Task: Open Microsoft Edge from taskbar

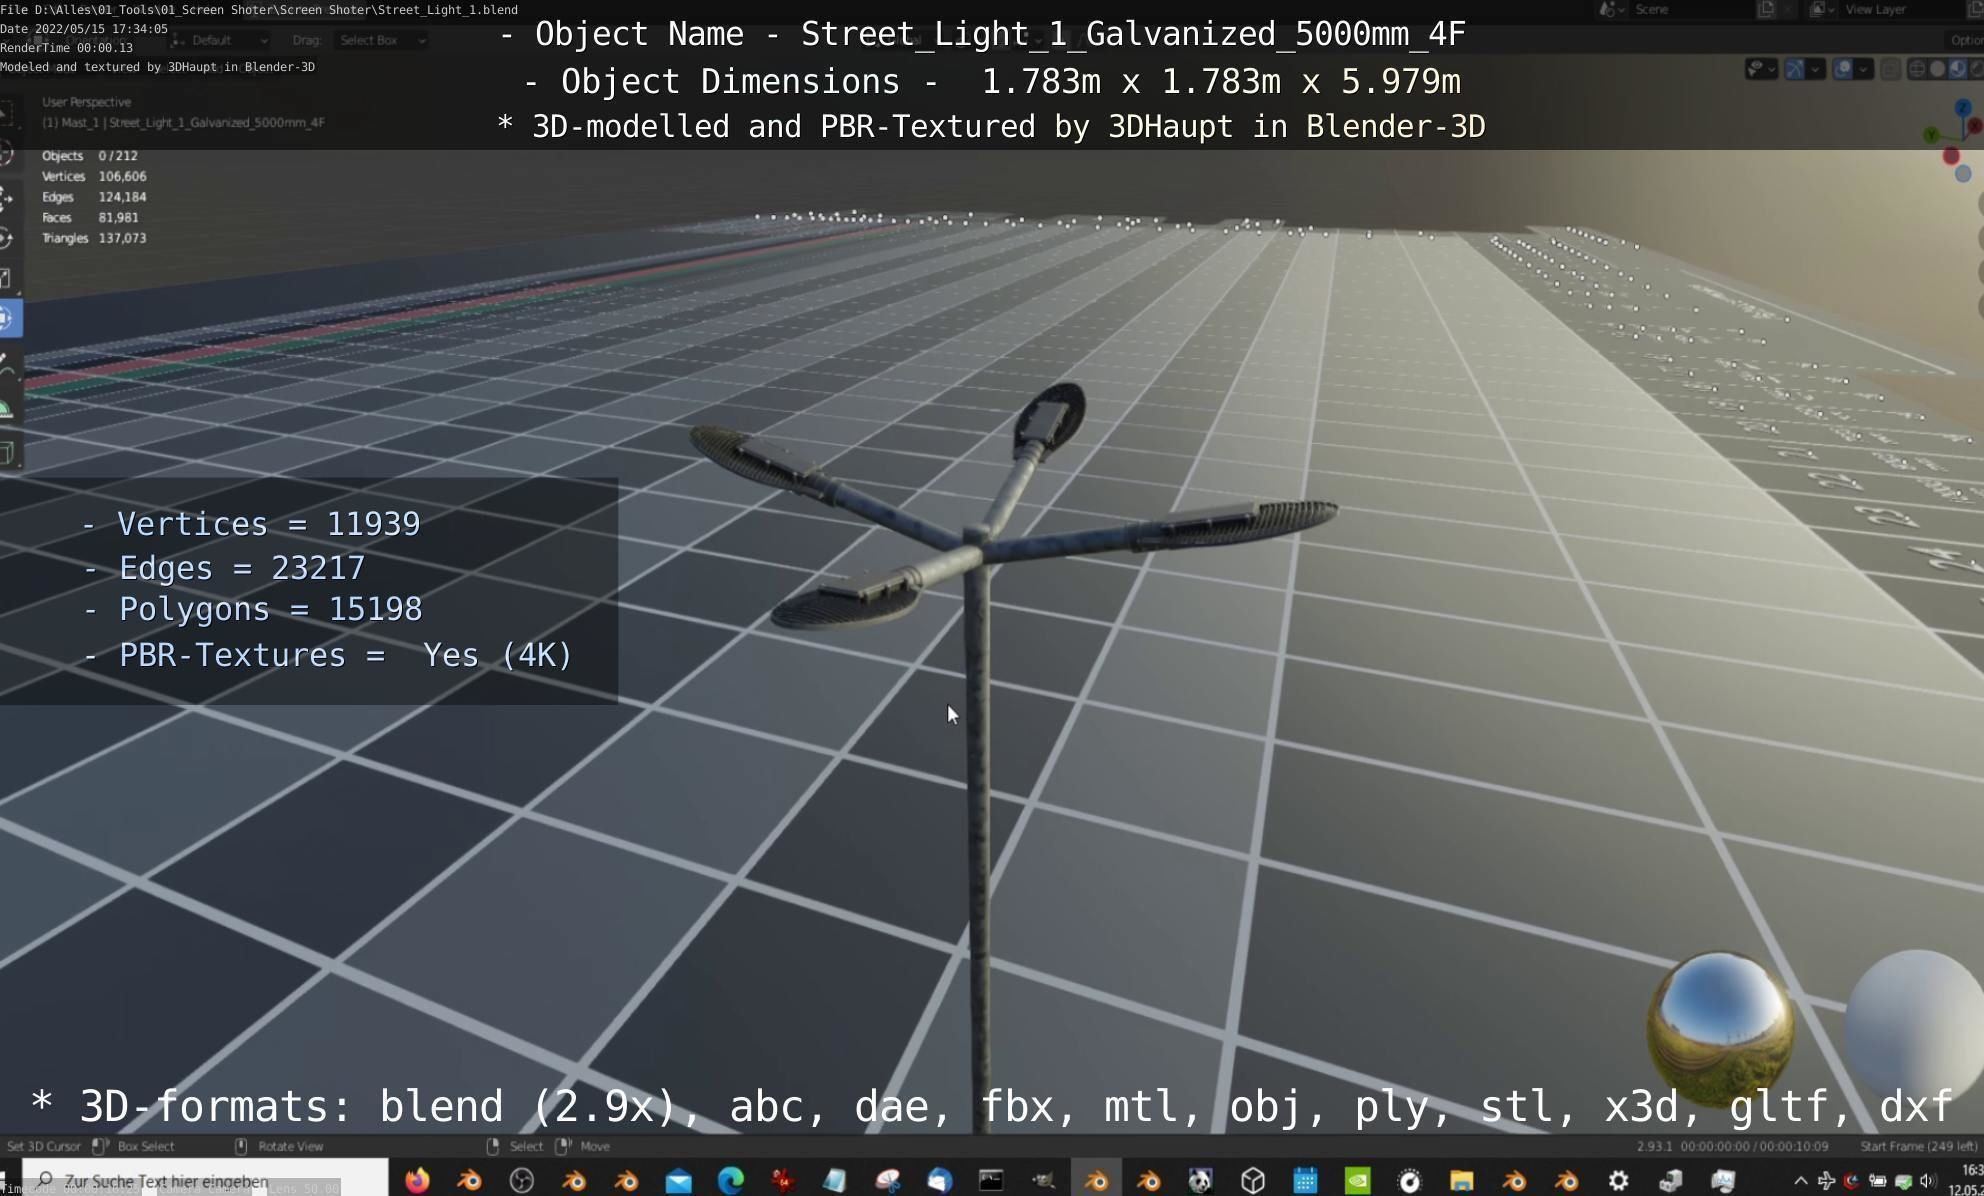Action: tap(731, 1181)
